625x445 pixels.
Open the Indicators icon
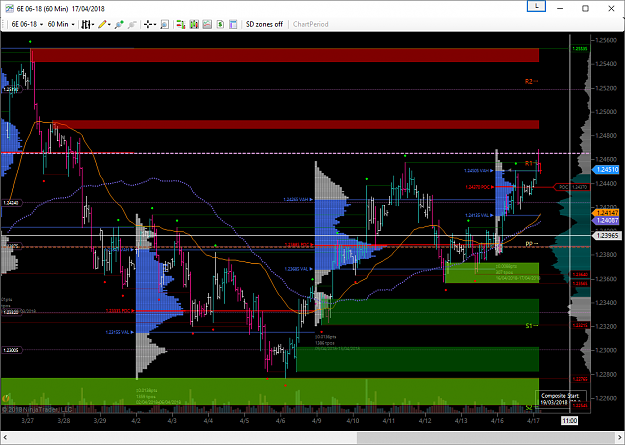pyautogui.click(x=207, y=25)
